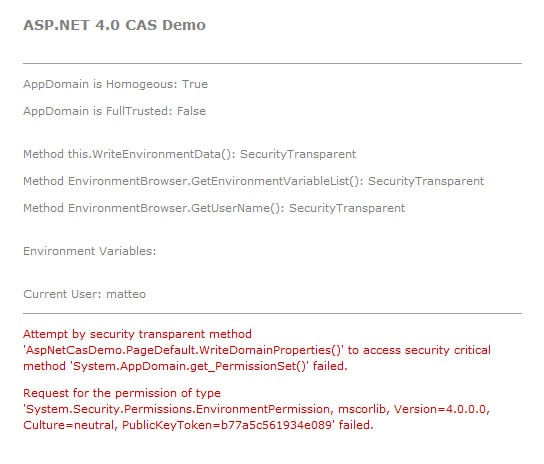Click the AppDomain is Homogeous text line

click(116, 84)
